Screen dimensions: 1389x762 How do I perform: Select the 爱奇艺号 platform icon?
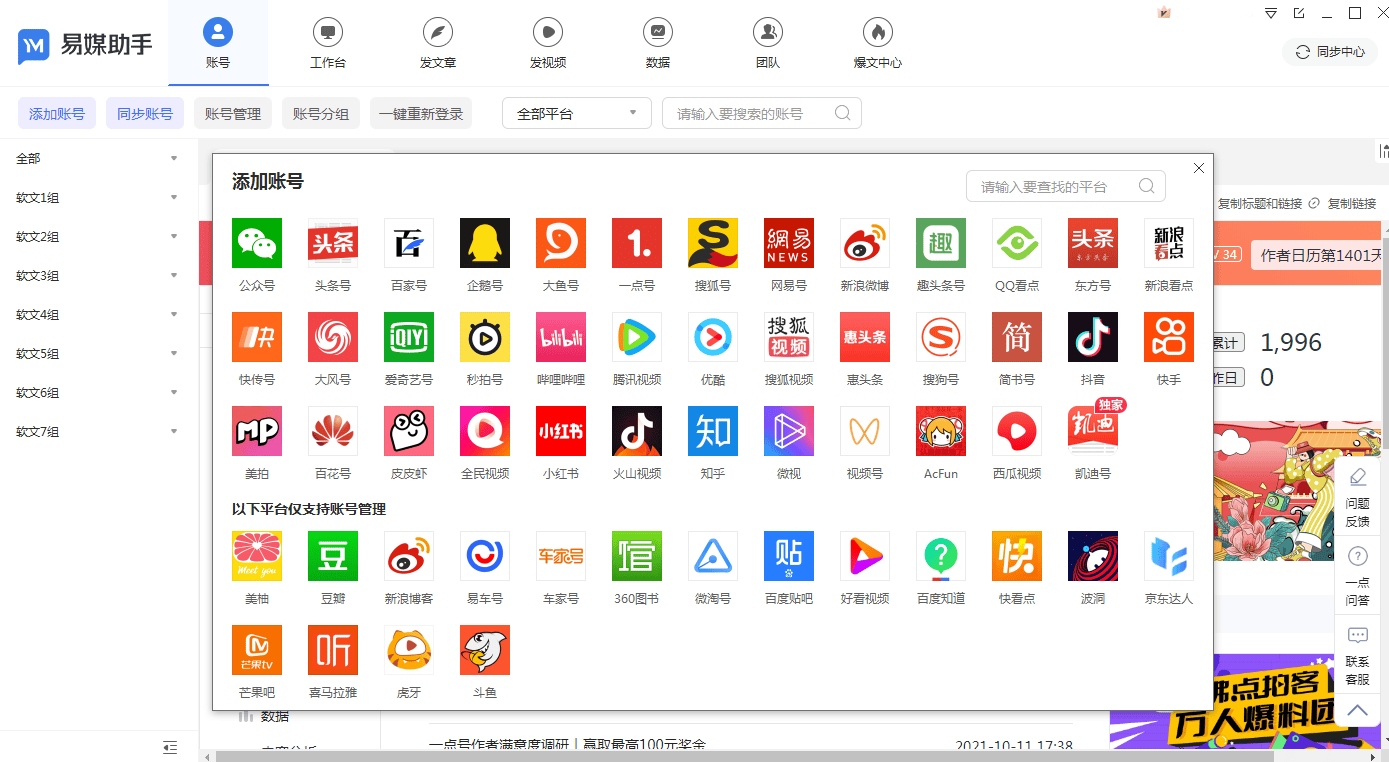(x=408, y=337)
